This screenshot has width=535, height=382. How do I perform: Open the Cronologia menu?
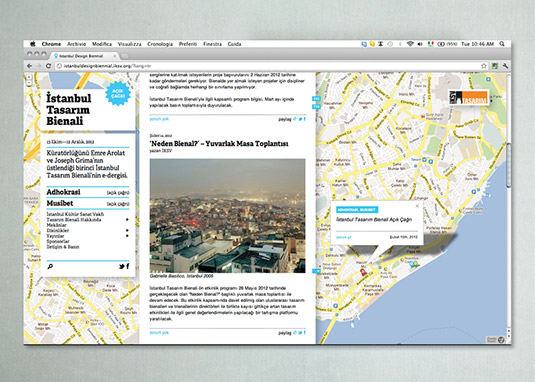click(160, 44)
